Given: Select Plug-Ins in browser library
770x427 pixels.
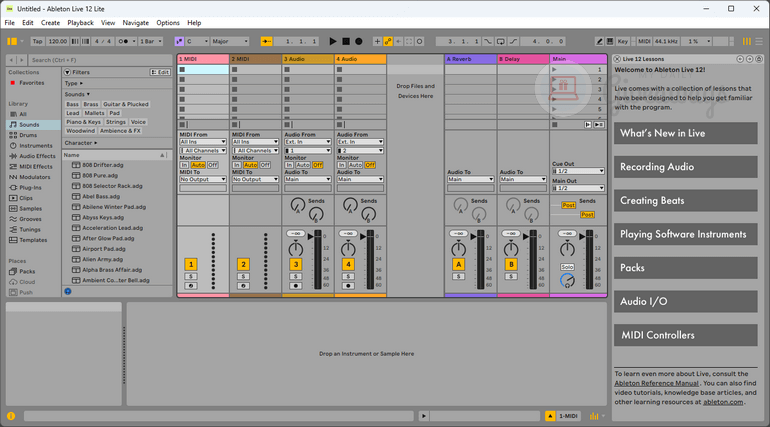Looking at the screenshot, I should point(30,187).
